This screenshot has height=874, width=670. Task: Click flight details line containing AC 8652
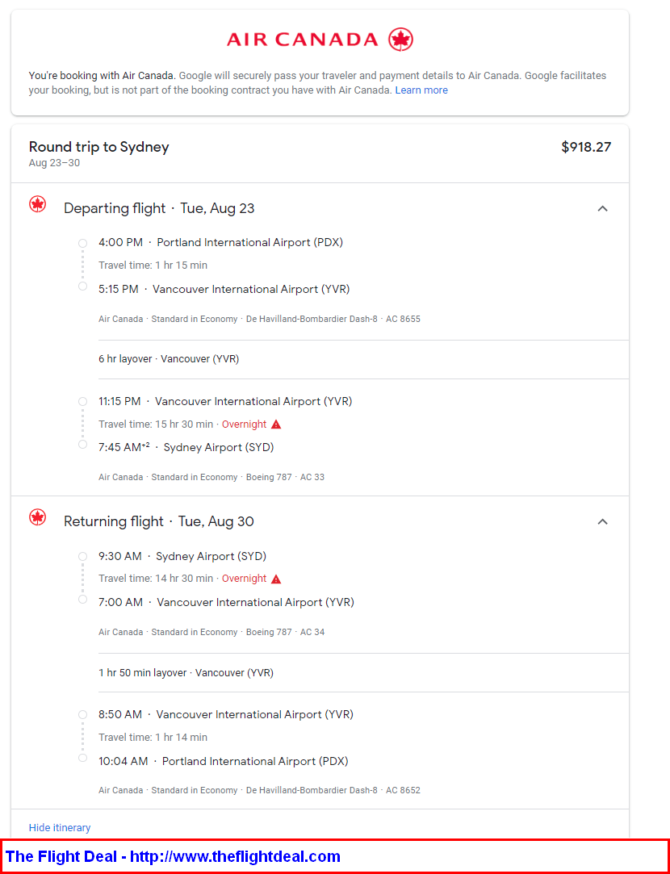pos(259,790)
